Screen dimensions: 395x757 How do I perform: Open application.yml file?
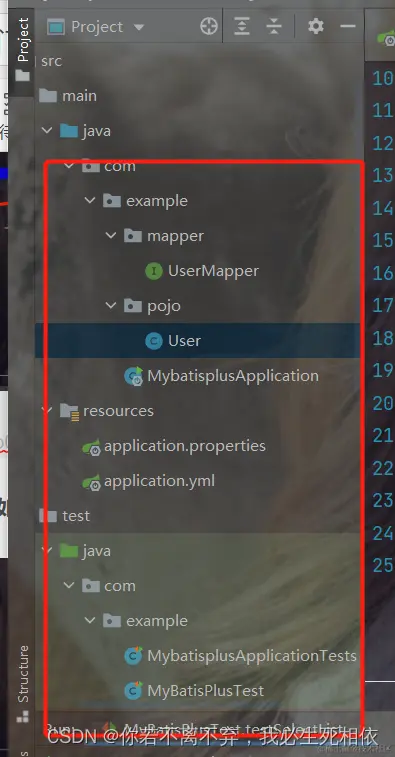(x=159, y=481)
